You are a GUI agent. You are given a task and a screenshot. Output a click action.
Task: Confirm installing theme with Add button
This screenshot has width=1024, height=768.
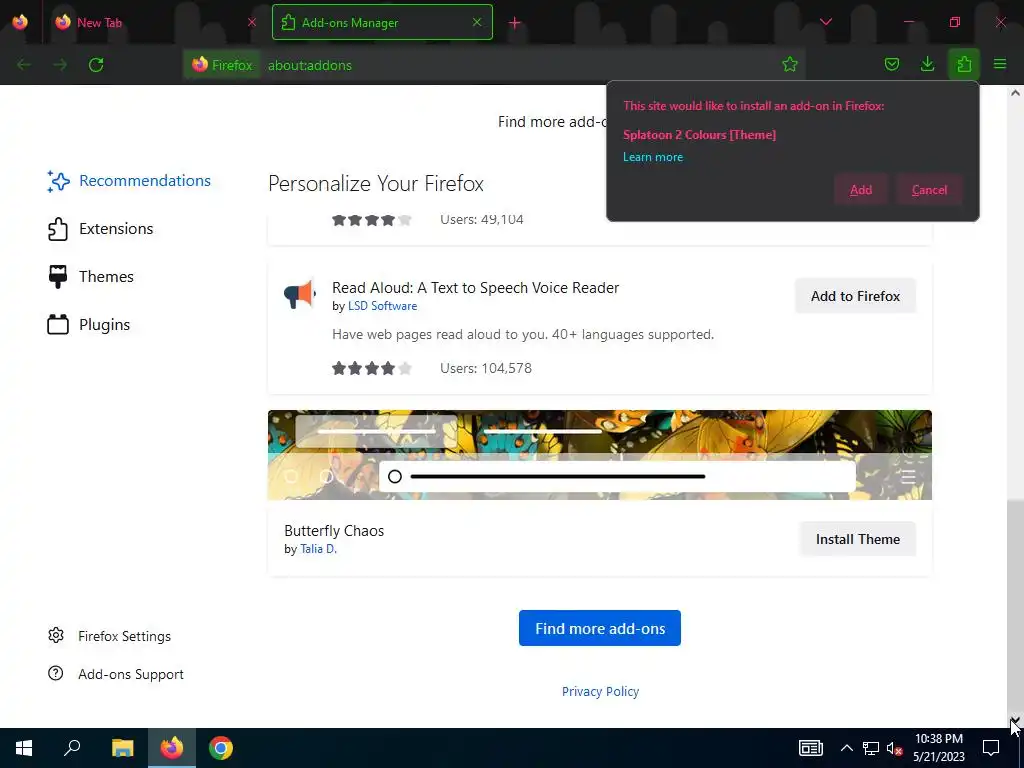coord(861,189)
